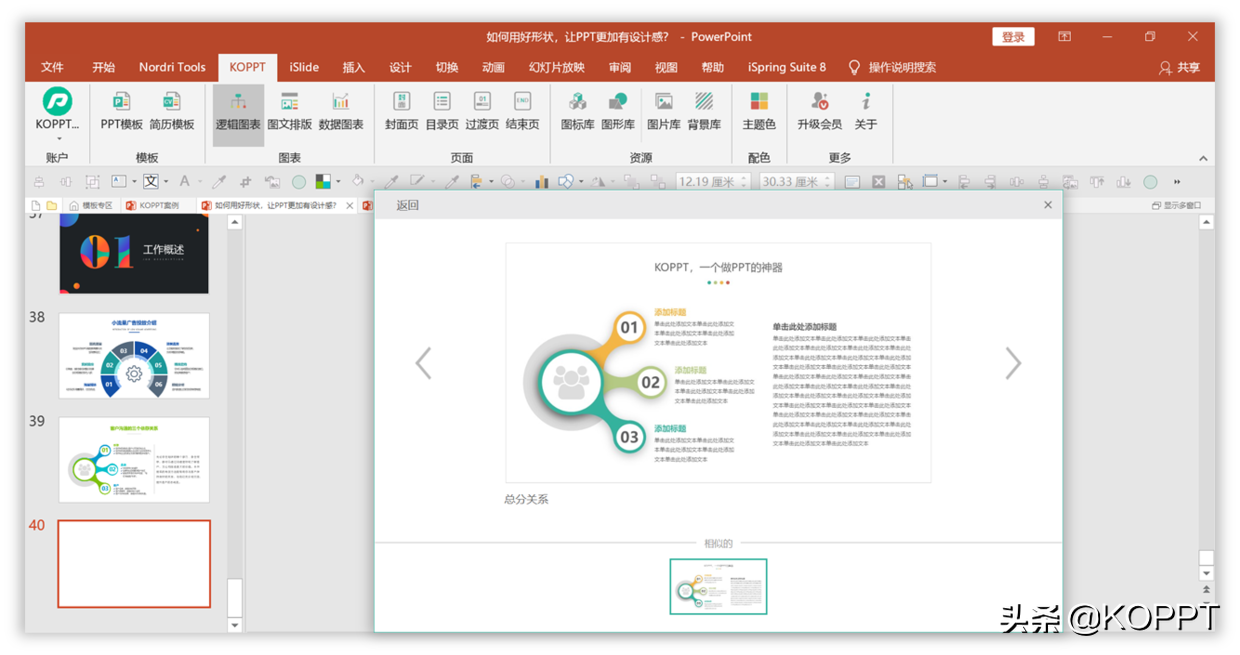Click the ribbon display options icon
The image size is (1240, 655).
1064,37
